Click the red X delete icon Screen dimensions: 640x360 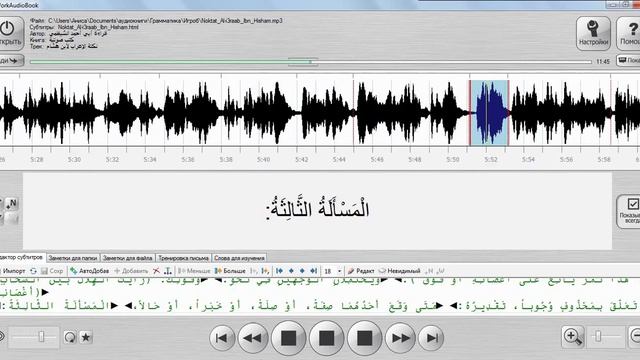point(156,271)
